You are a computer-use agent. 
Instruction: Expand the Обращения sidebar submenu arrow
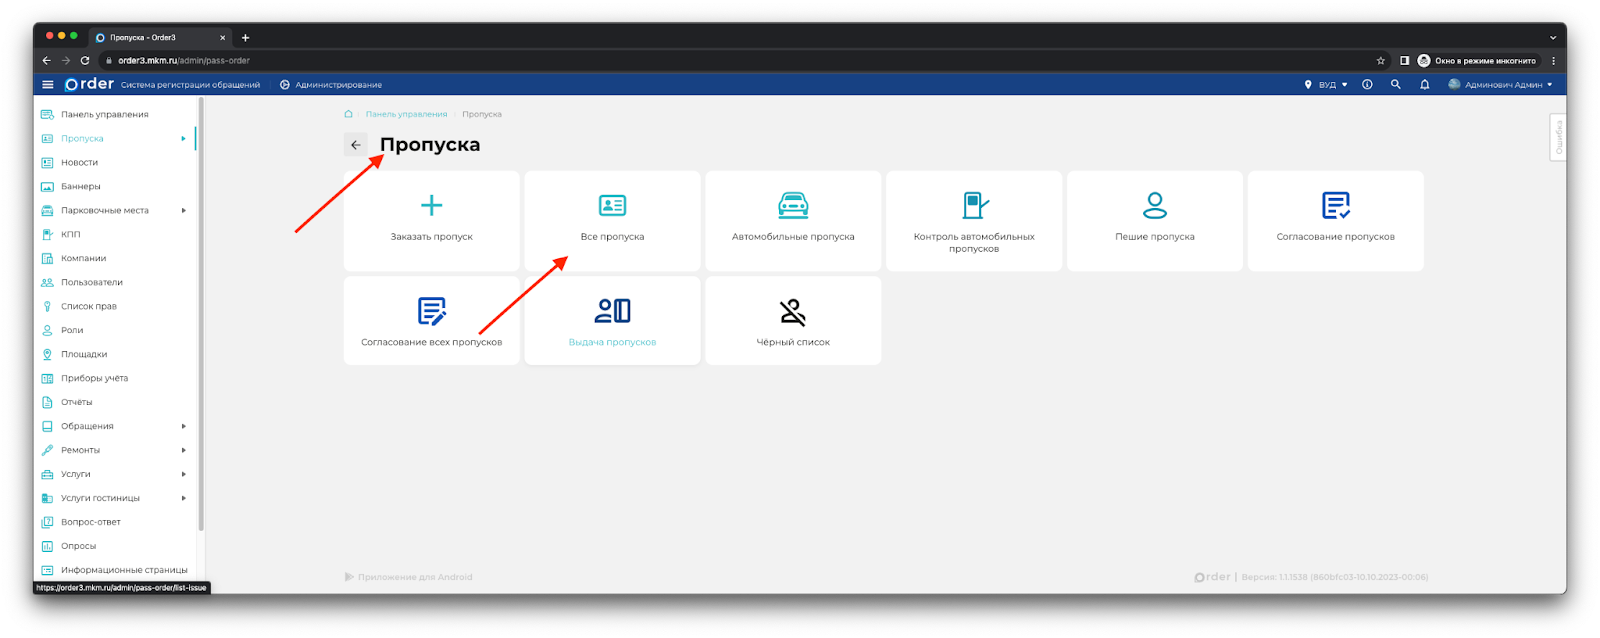pos(183,427)
